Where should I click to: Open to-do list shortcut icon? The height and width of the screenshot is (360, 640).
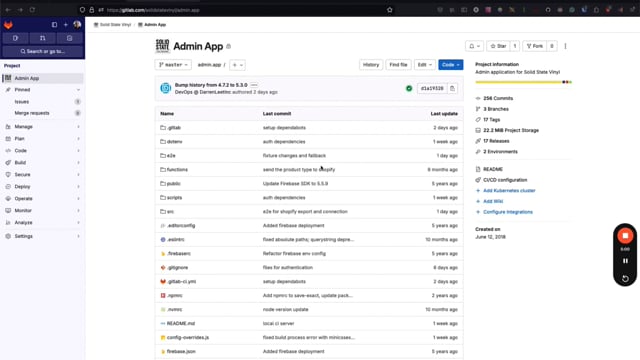tap(69, 38)
